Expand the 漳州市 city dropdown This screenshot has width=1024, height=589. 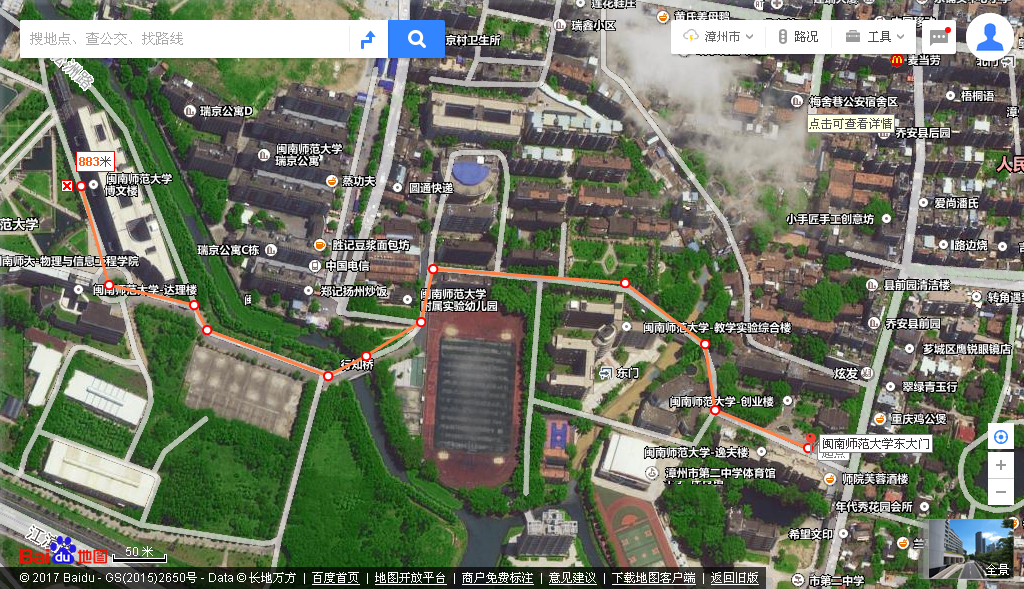(x=718, y=37)
